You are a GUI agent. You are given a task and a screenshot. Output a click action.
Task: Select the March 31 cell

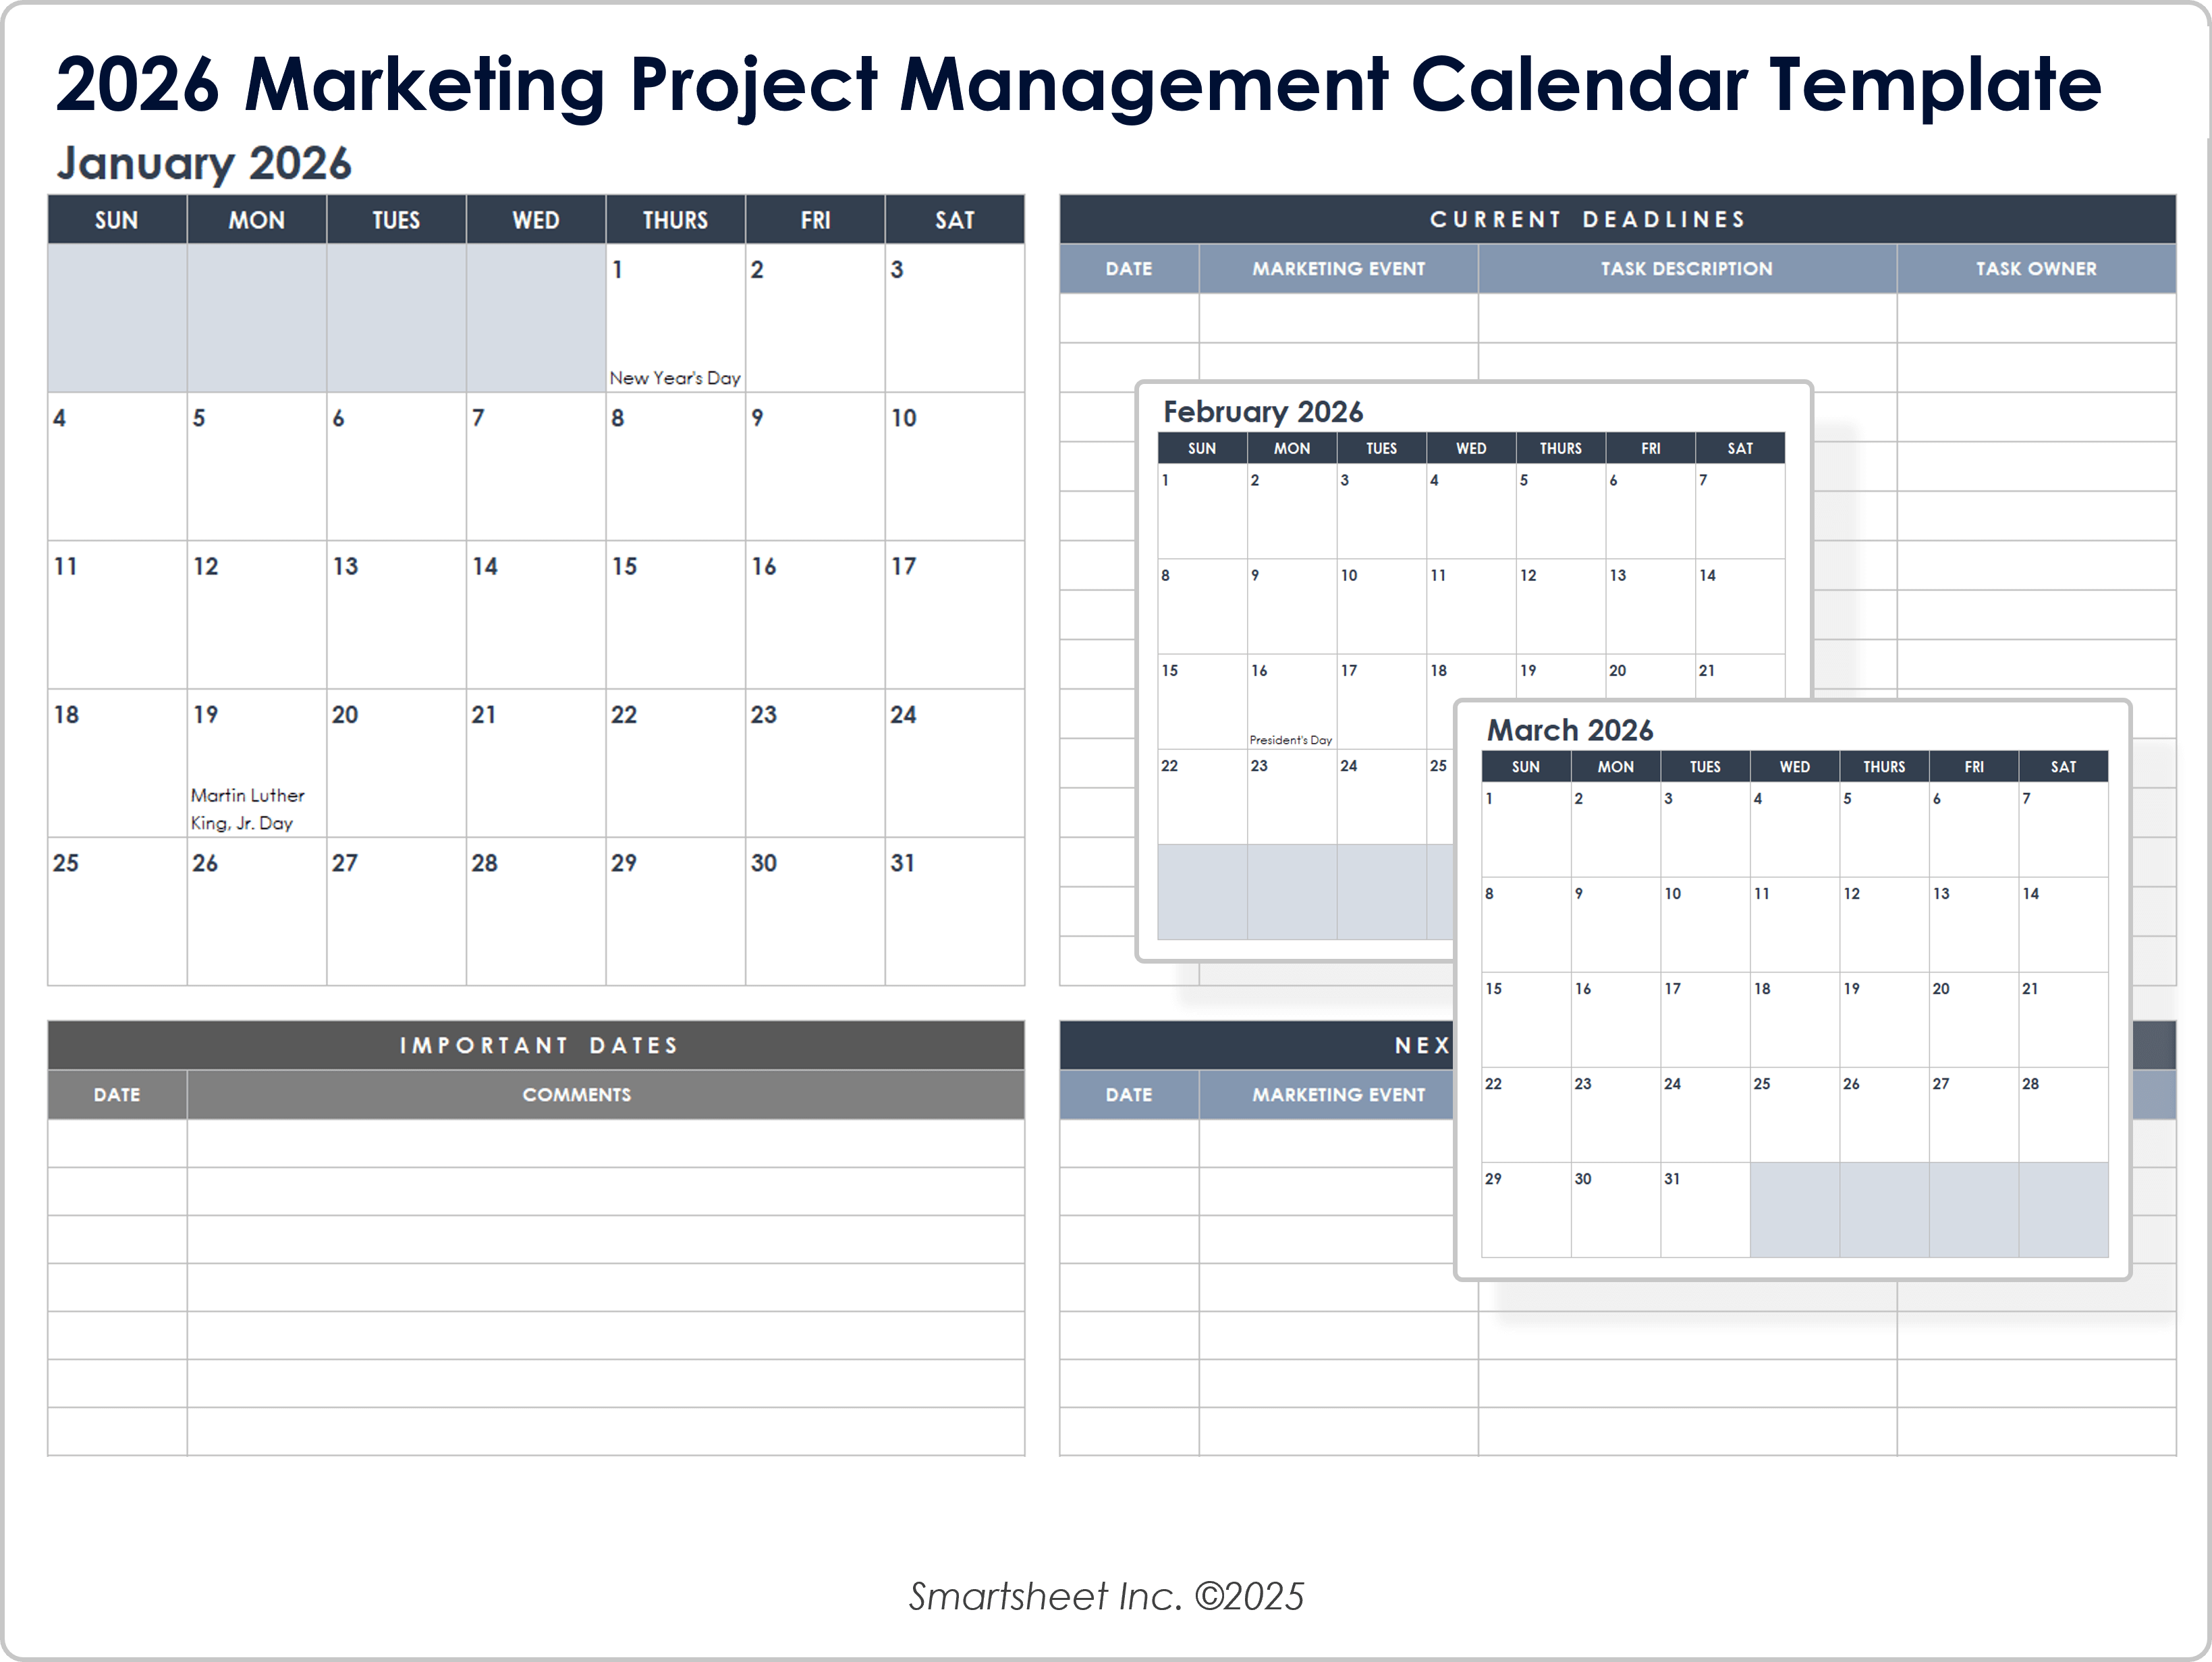pos(1704,1209)
